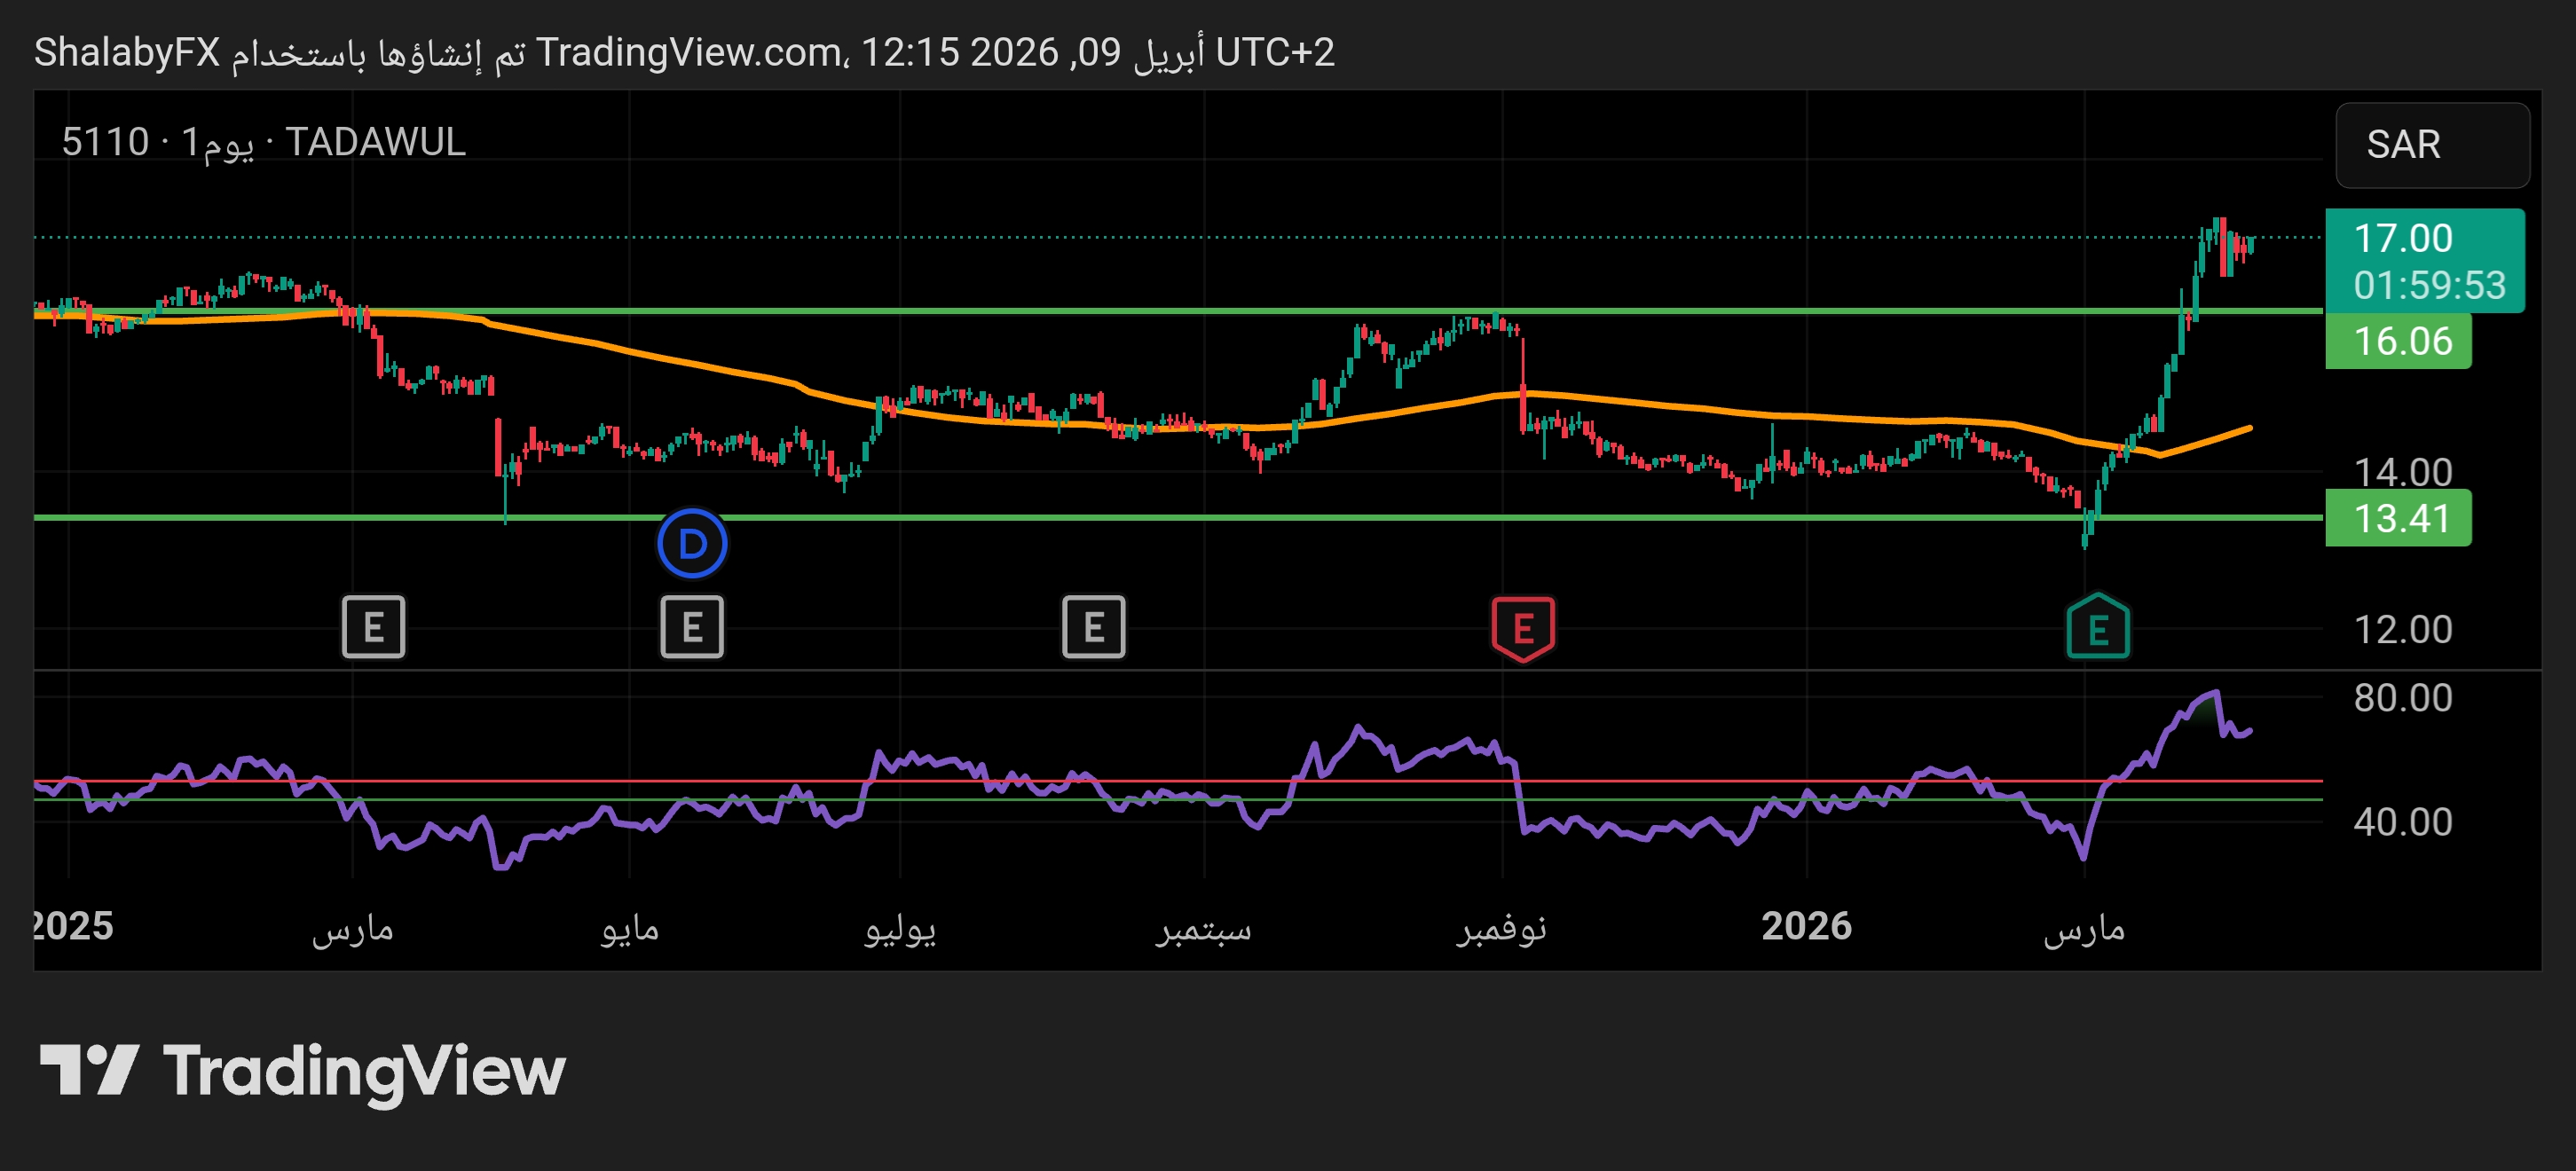This screenshot has width=2576, height=1171.
Task: Click the 80.00 RSI scale value
Action: click(2402, 698)
